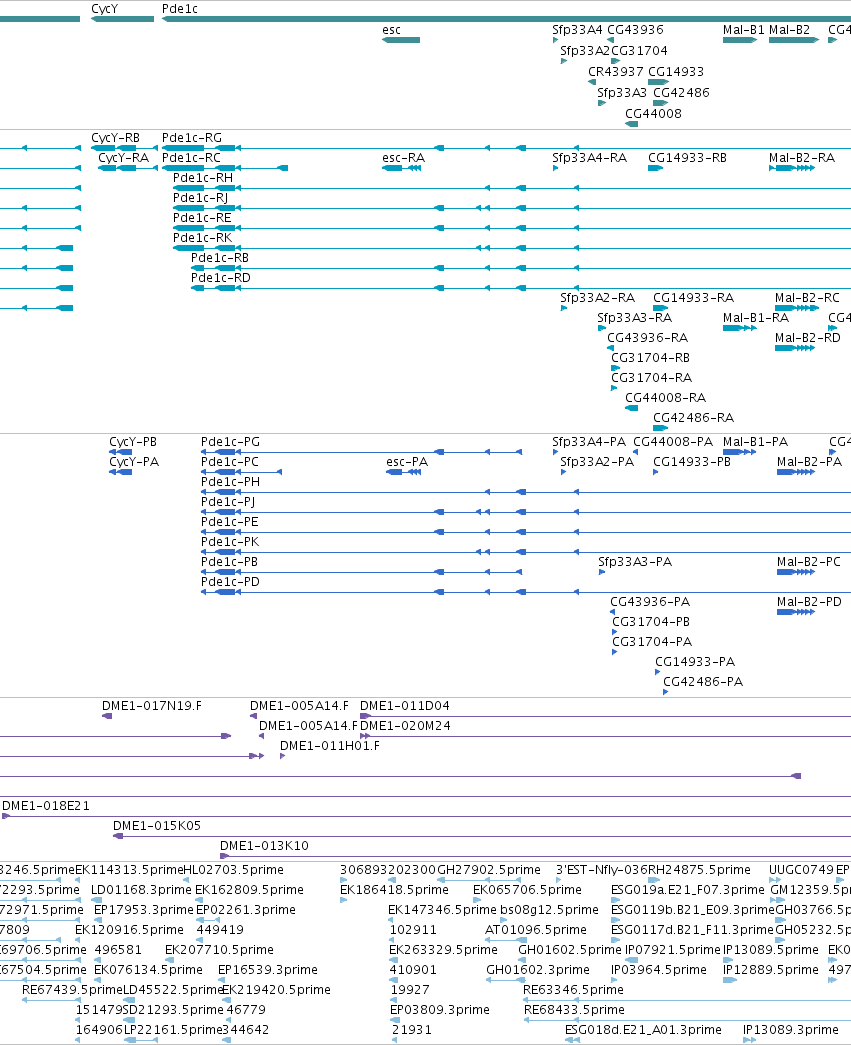Select the teal arrow glyph under esc
This screenshot has width=851, height=1045.
point(401,40)
